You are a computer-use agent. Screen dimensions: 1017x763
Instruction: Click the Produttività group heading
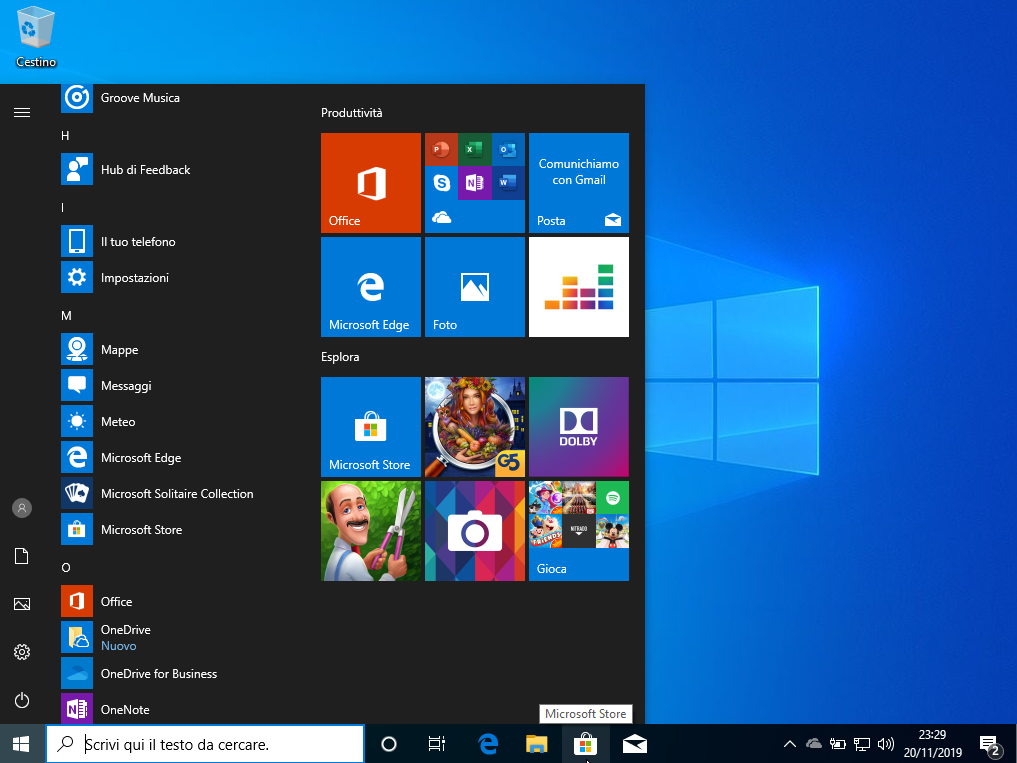(352, 113)
